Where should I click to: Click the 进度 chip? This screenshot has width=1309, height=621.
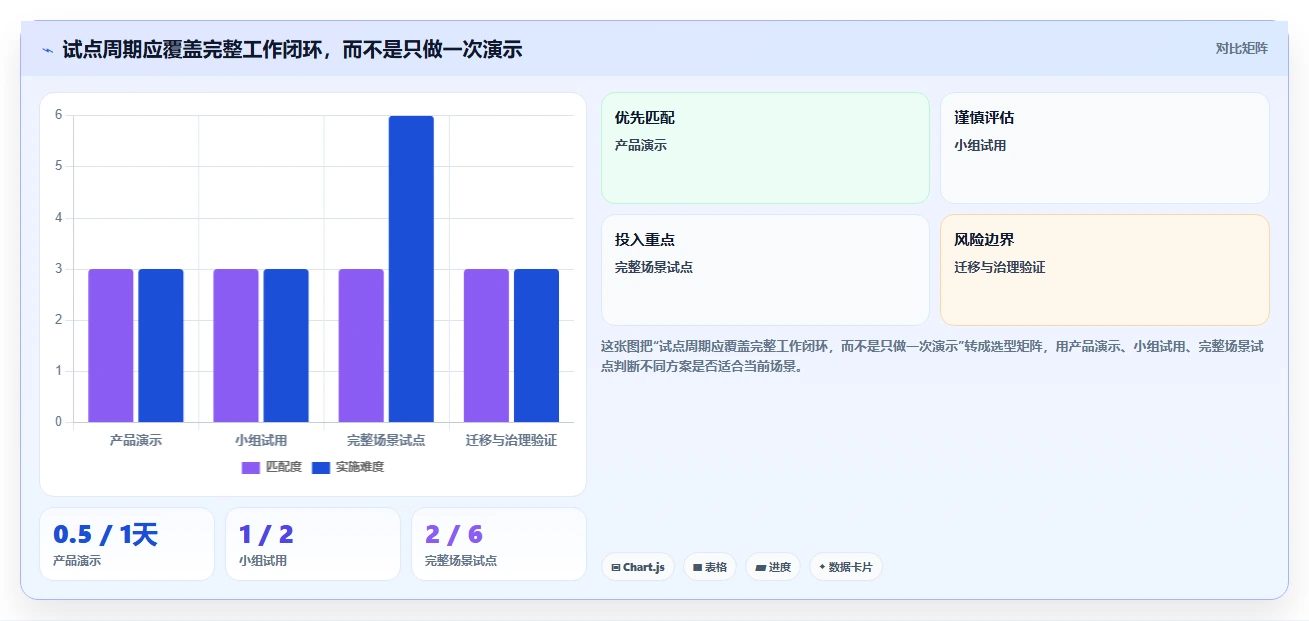click(x=773, y=567)
